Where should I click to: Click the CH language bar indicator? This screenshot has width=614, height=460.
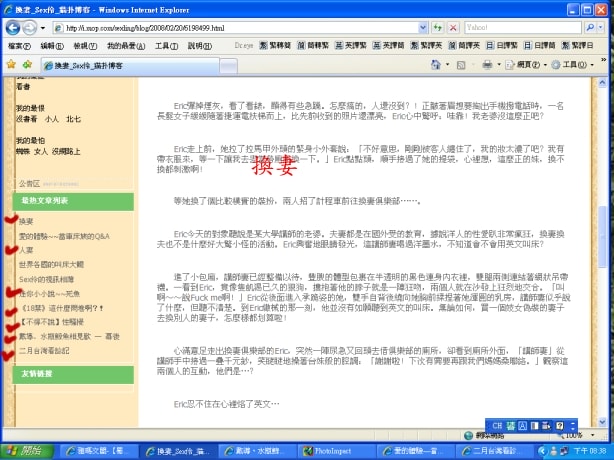(x=497, y=425)
